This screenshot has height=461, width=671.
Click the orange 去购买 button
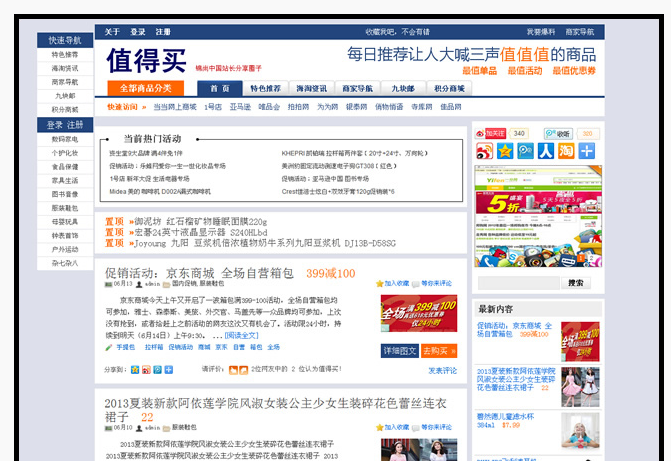439,351
